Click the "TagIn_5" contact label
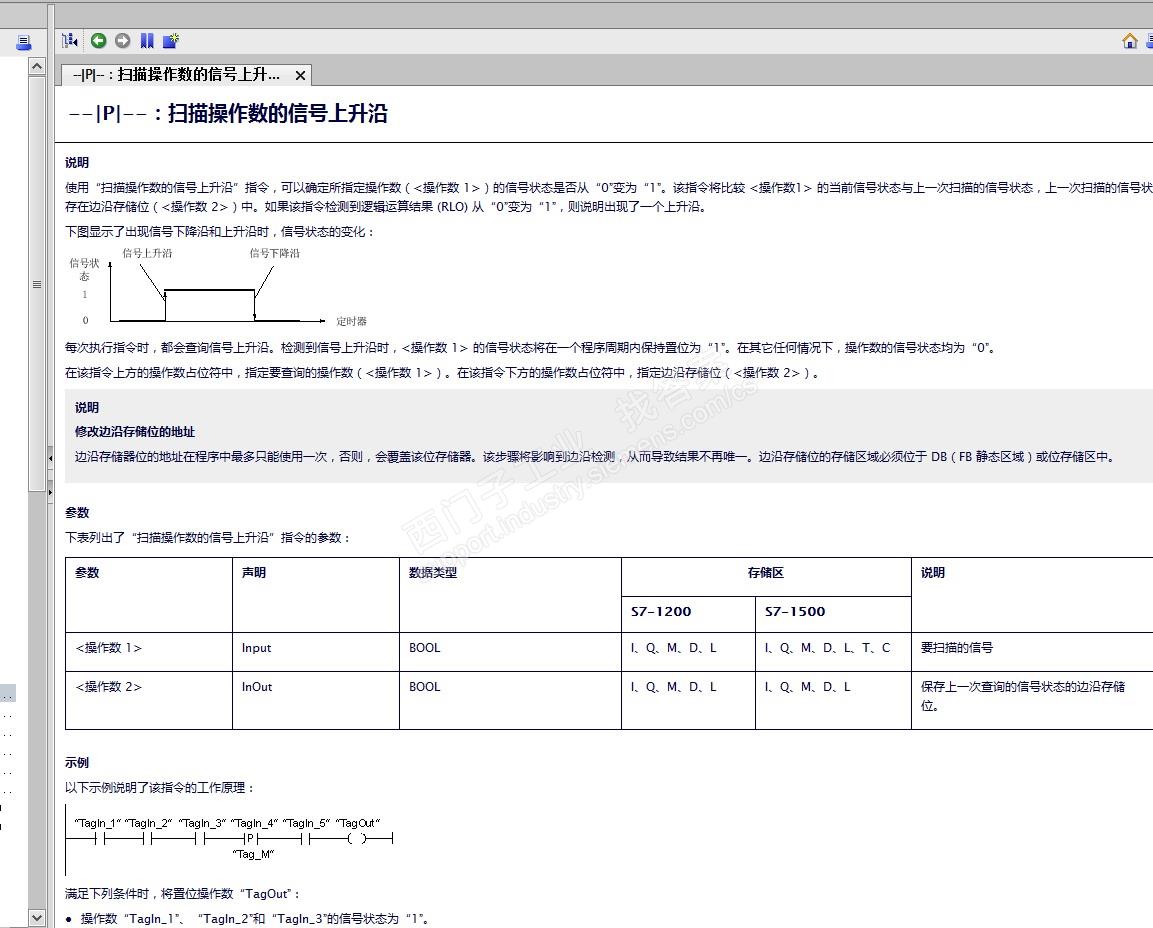Image resolution: width=1153 pixels, height=928 pixels. pyautogui.click(x=307, y=823)
